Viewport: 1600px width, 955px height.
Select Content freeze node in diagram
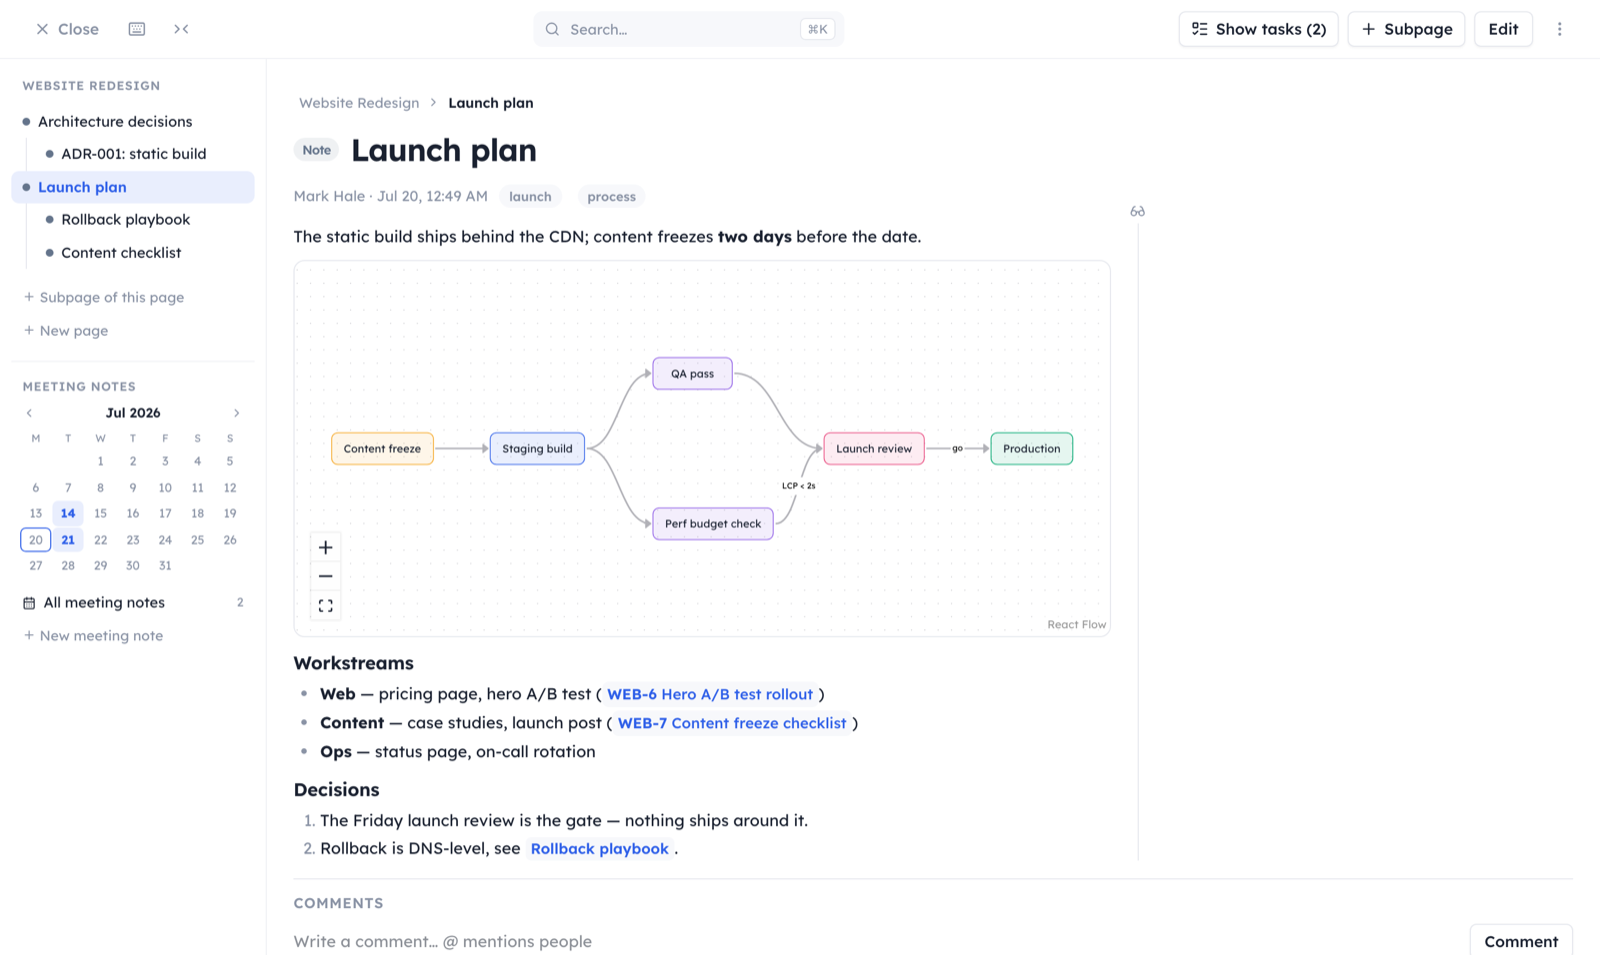pos(382,449)
